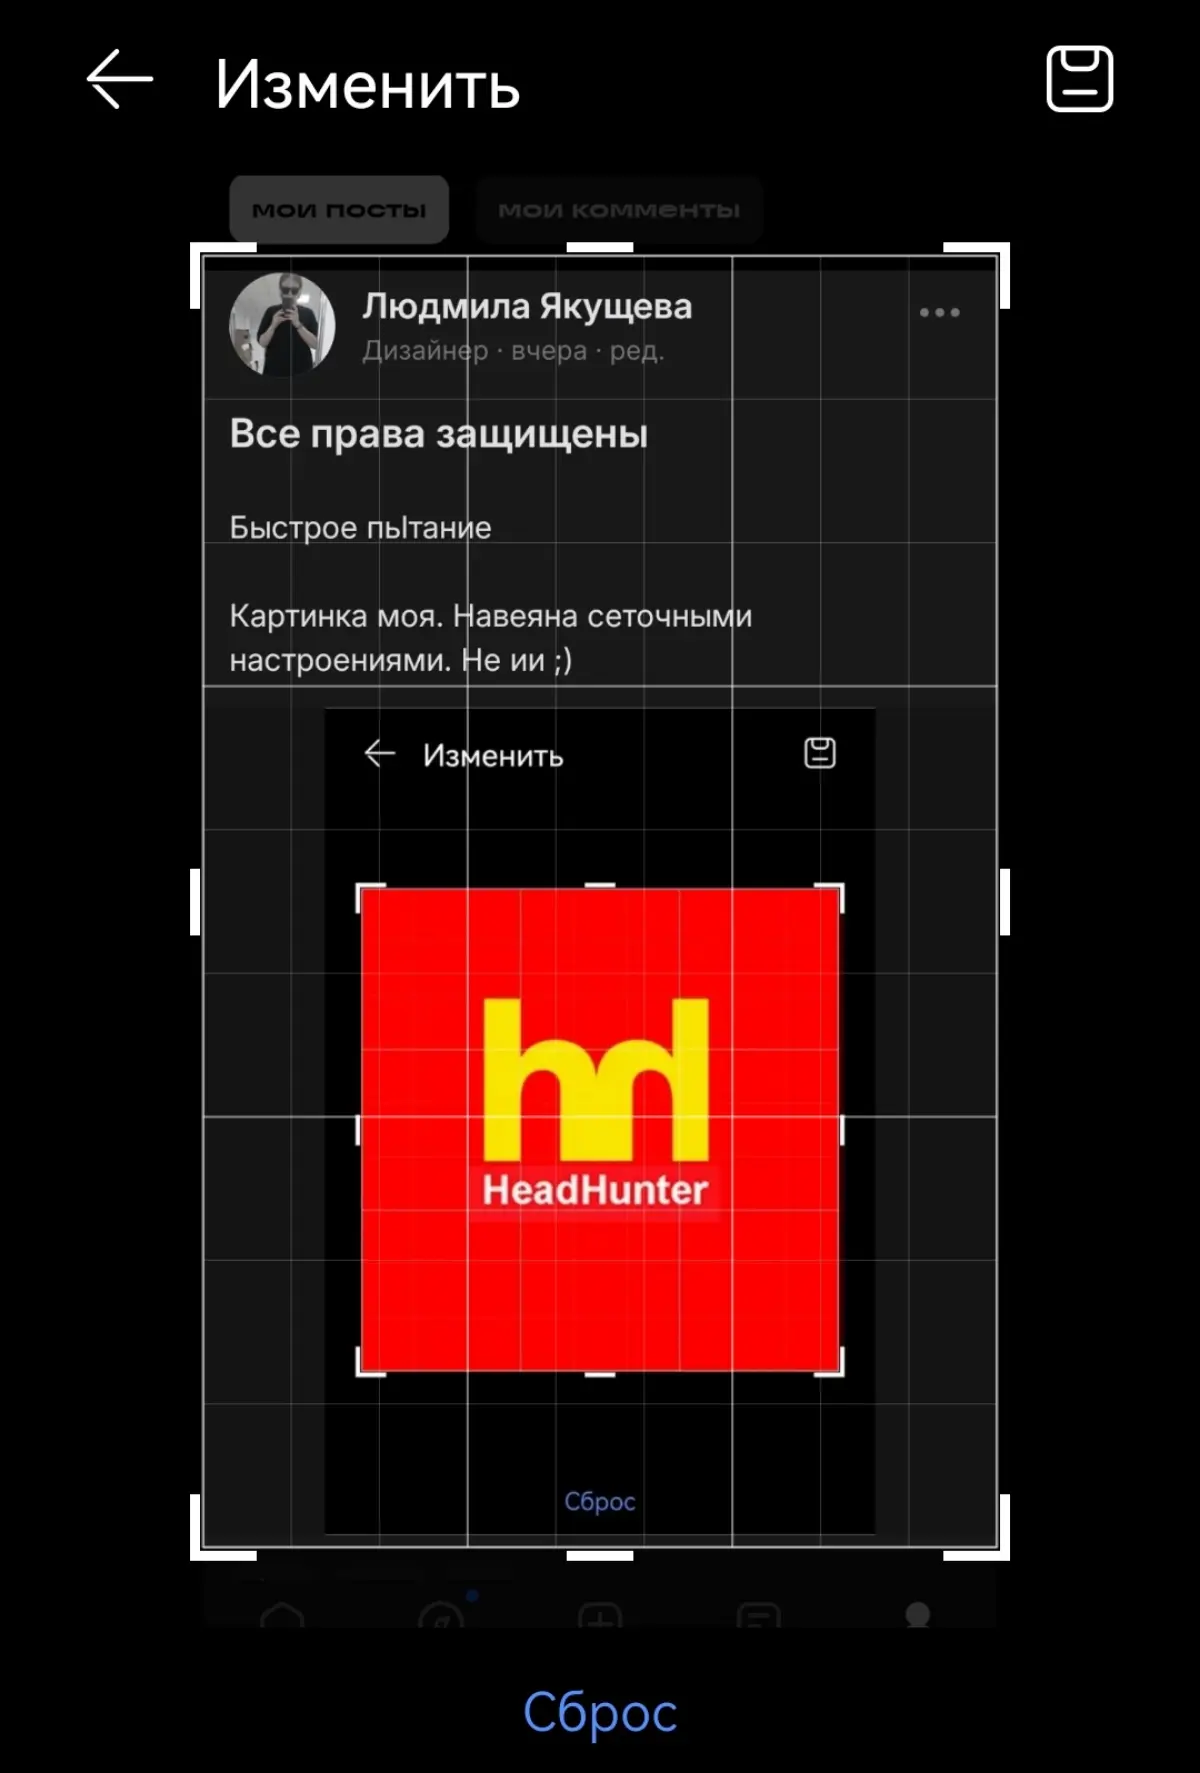Click the top-right corner handle of the outer crop frame
The image size is (1200, 1773).
pyautogui.click(x=978, y=274)
